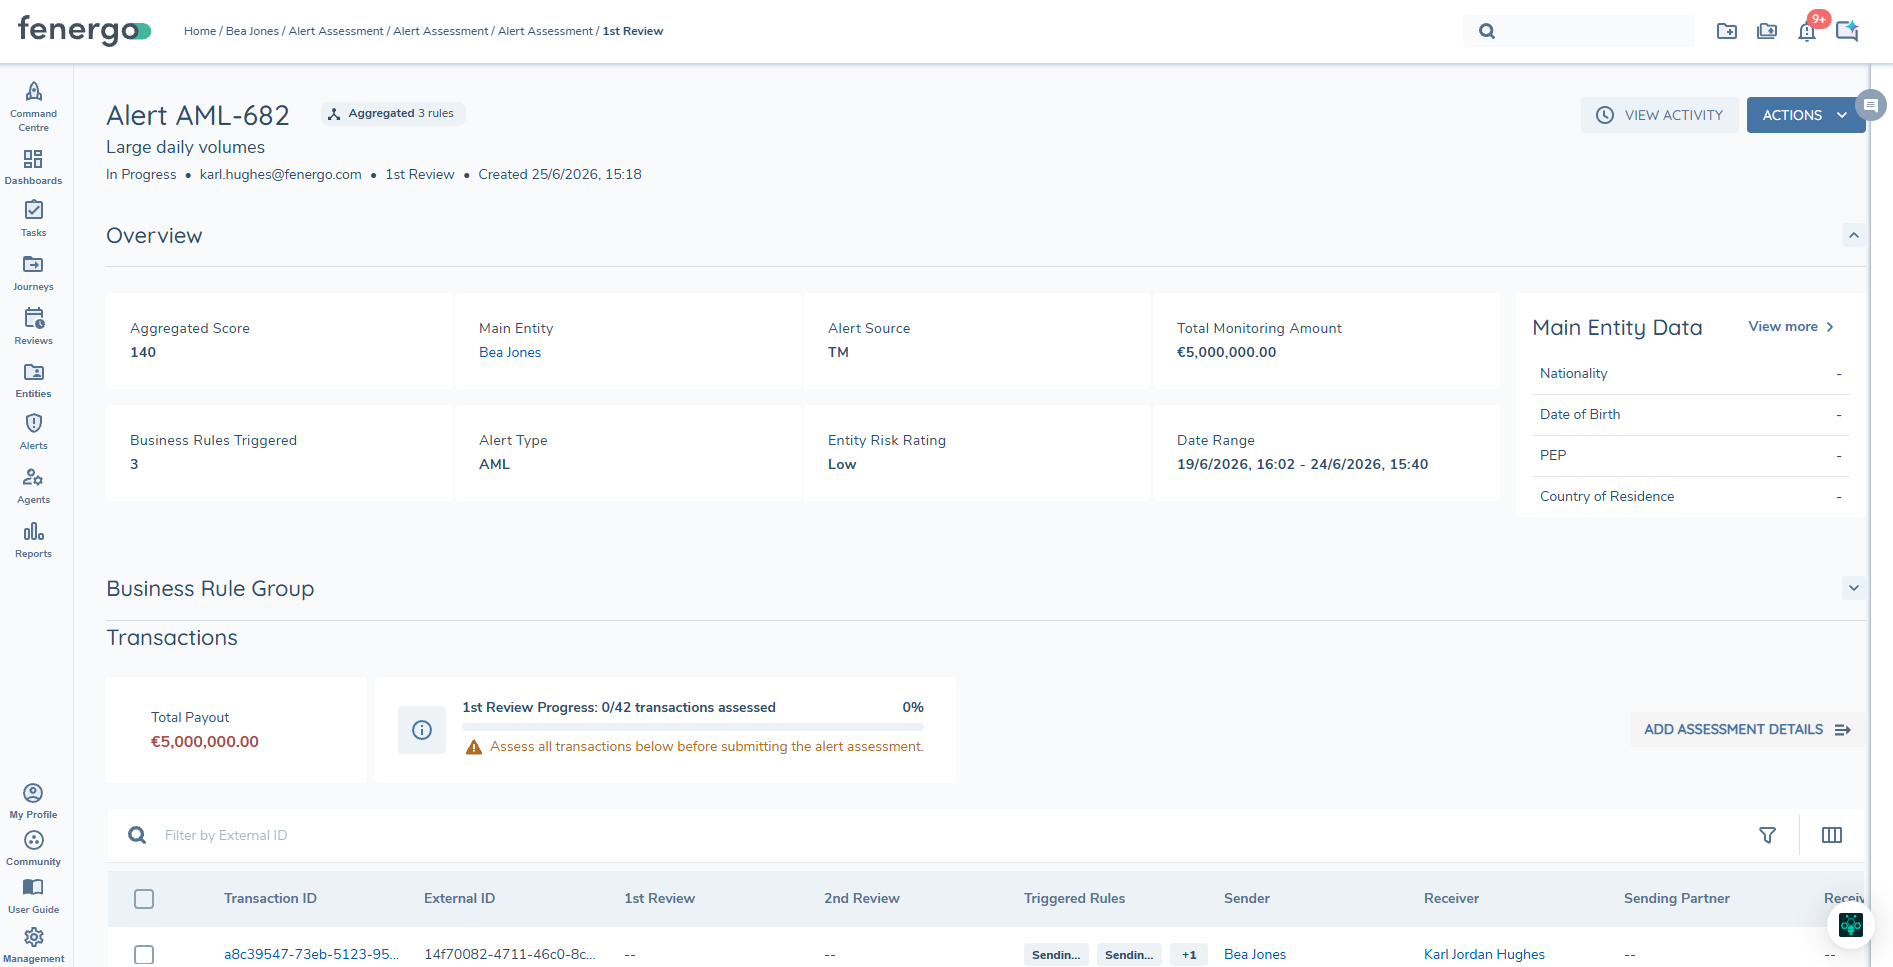The image size is (1893, 967).
Task: Open the comments bubble beside Actions
Action: (1870, 104)
